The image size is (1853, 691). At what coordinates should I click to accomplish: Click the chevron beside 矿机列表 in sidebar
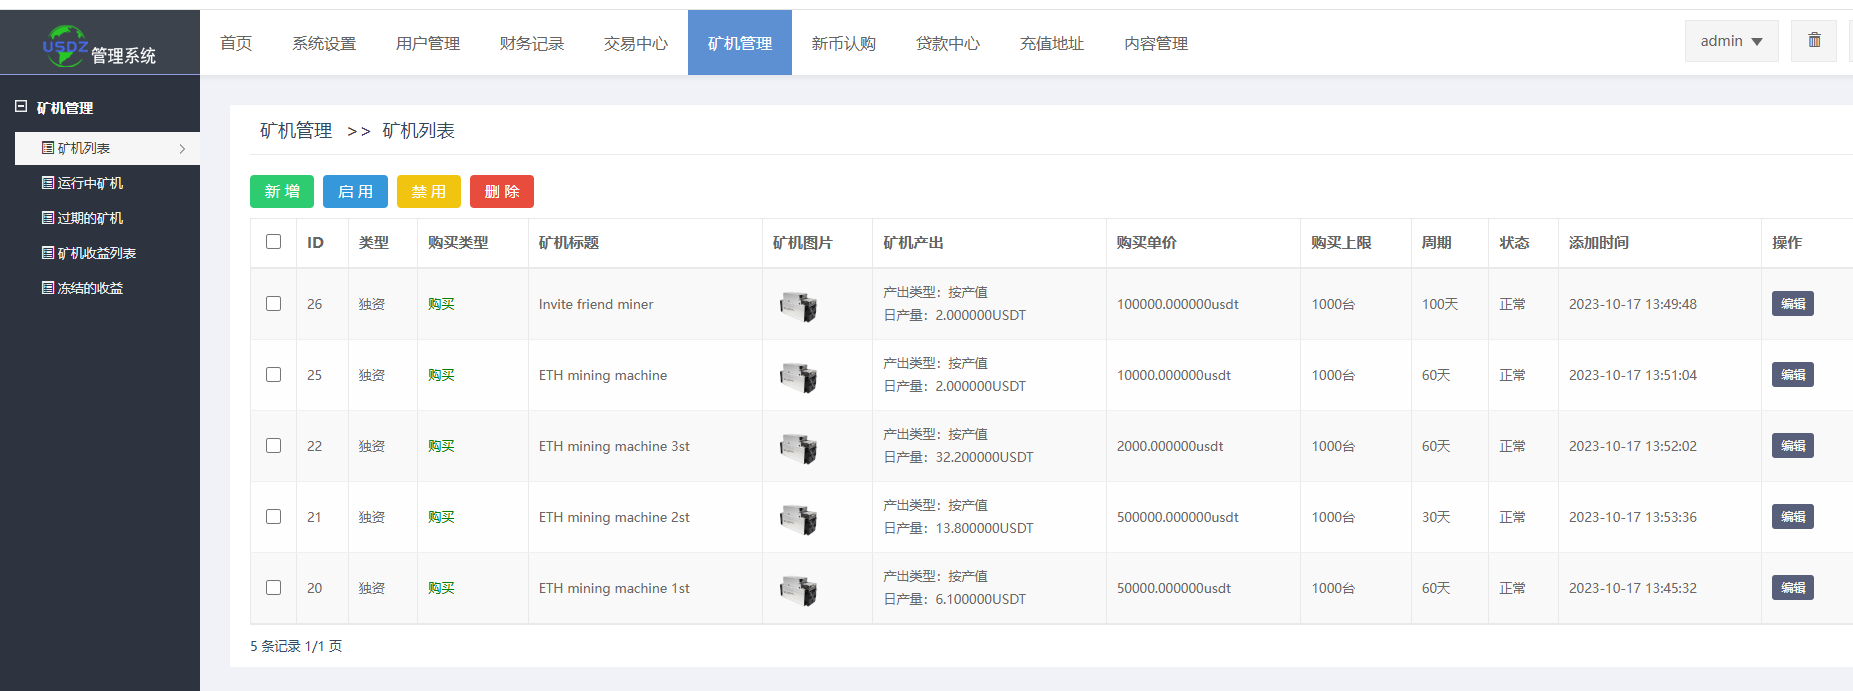pos(182,149)
